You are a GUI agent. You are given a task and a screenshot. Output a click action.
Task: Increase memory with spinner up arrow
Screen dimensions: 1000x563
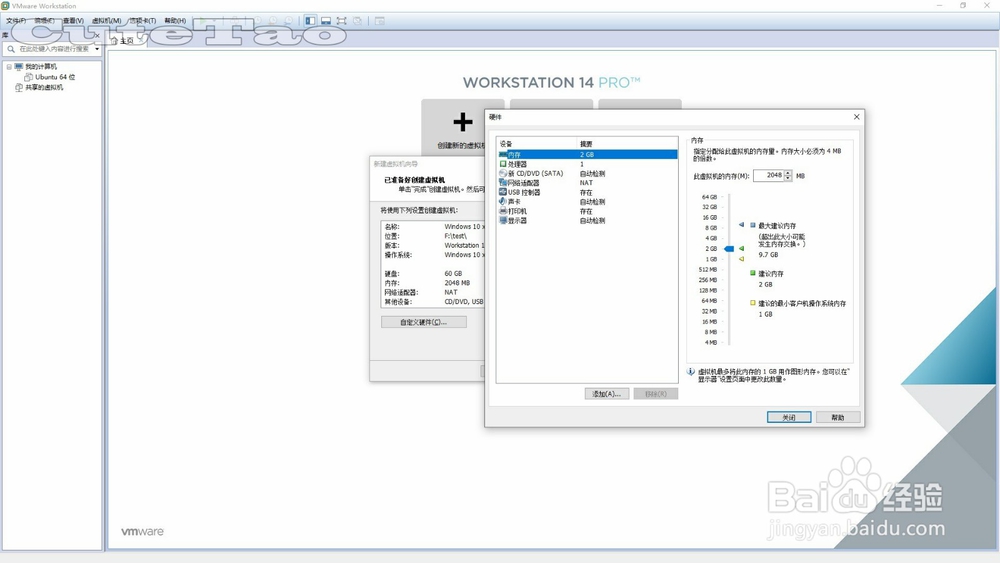click(x=788, y=173)
